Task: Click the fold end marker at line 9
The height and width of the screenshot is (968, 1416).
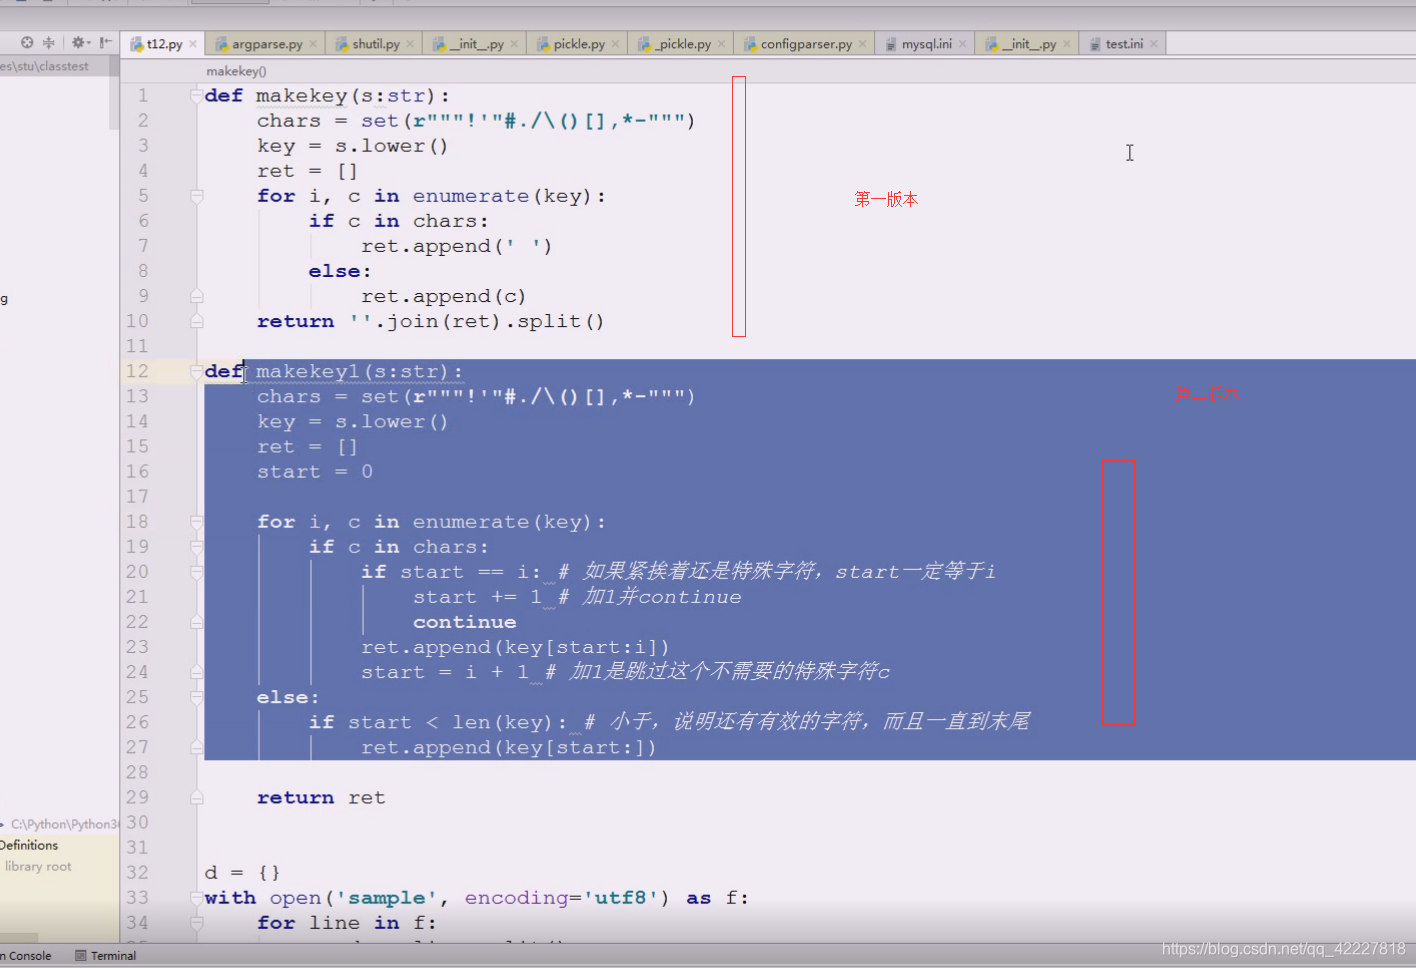Action: point(197,296)
